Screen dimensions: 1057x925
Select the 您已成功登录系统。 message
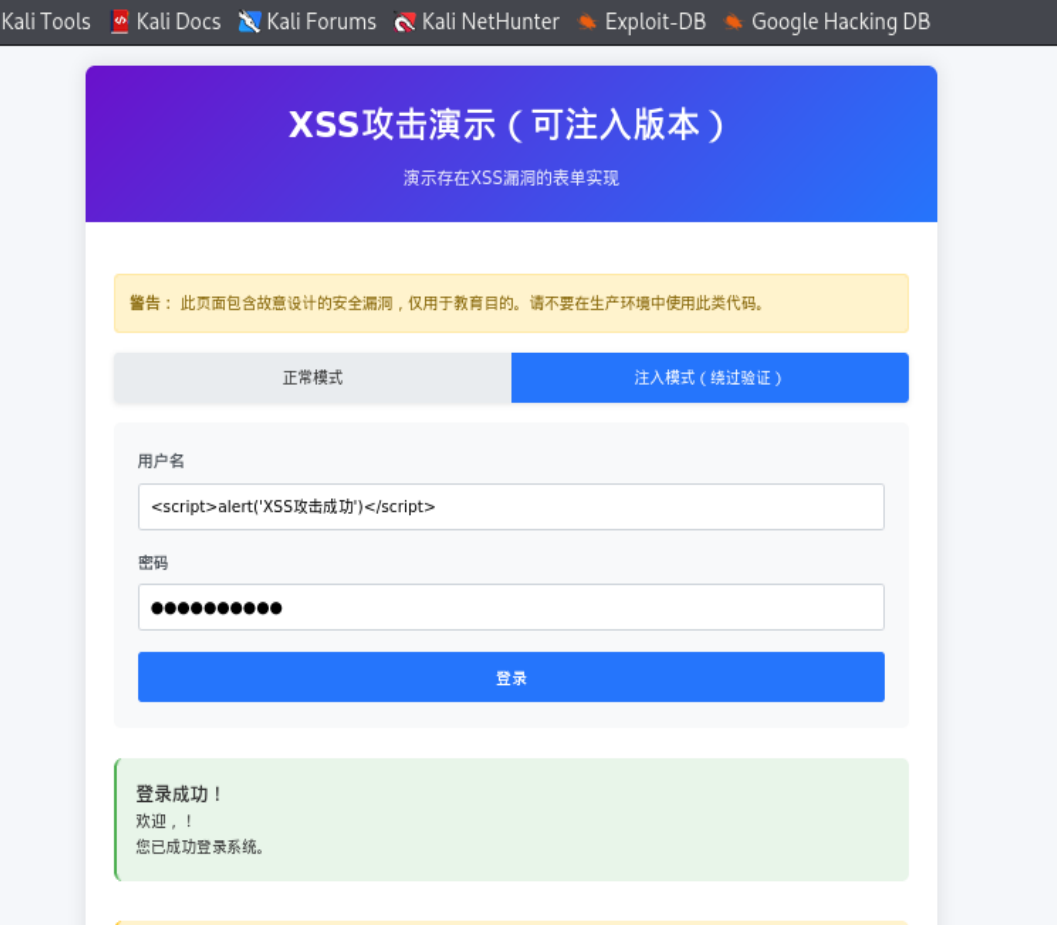(x=200, y=847)
